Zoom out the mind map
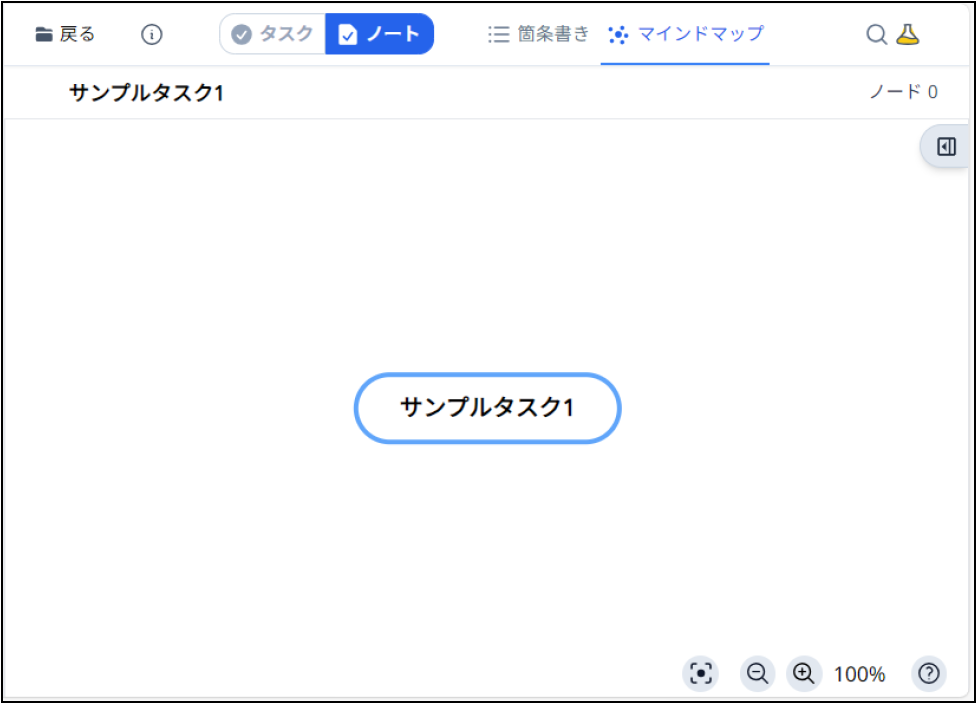 (x=758, y=673)
